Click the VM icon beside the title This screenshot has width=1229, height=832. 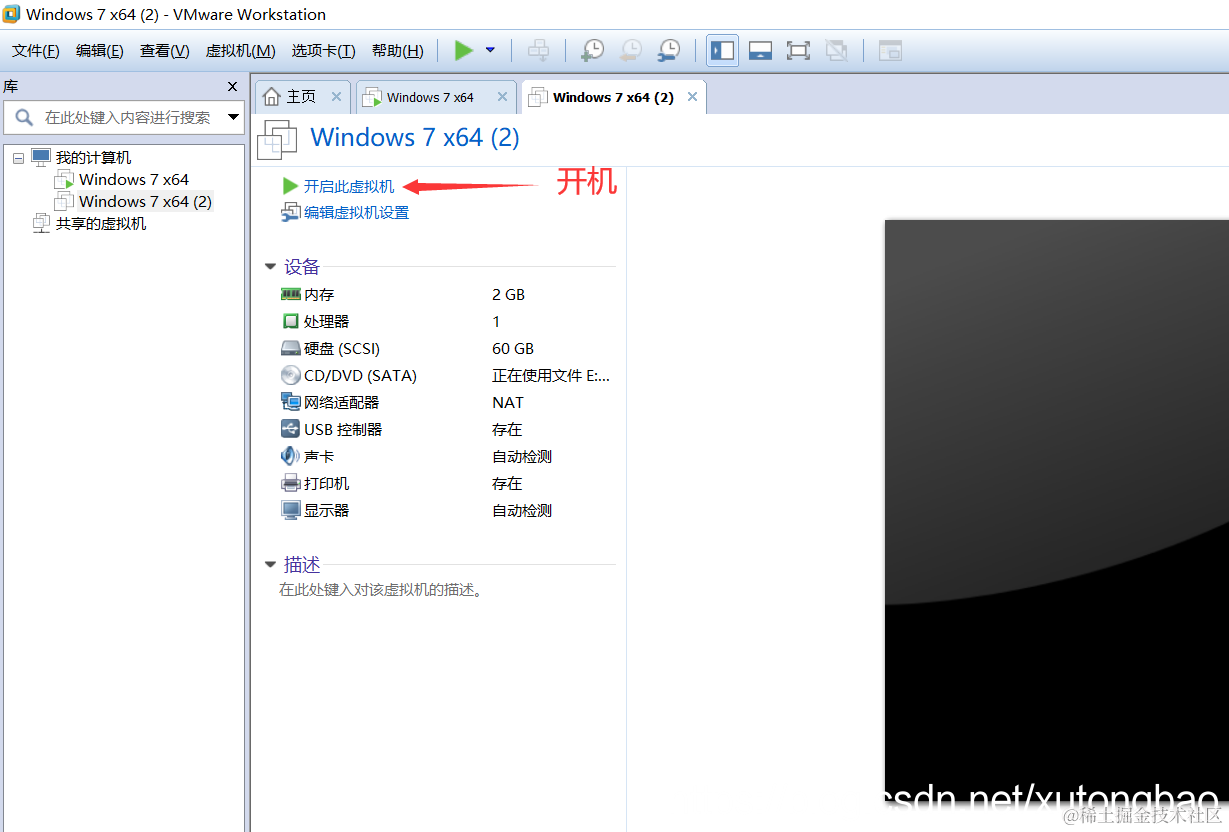pos(277,139)
